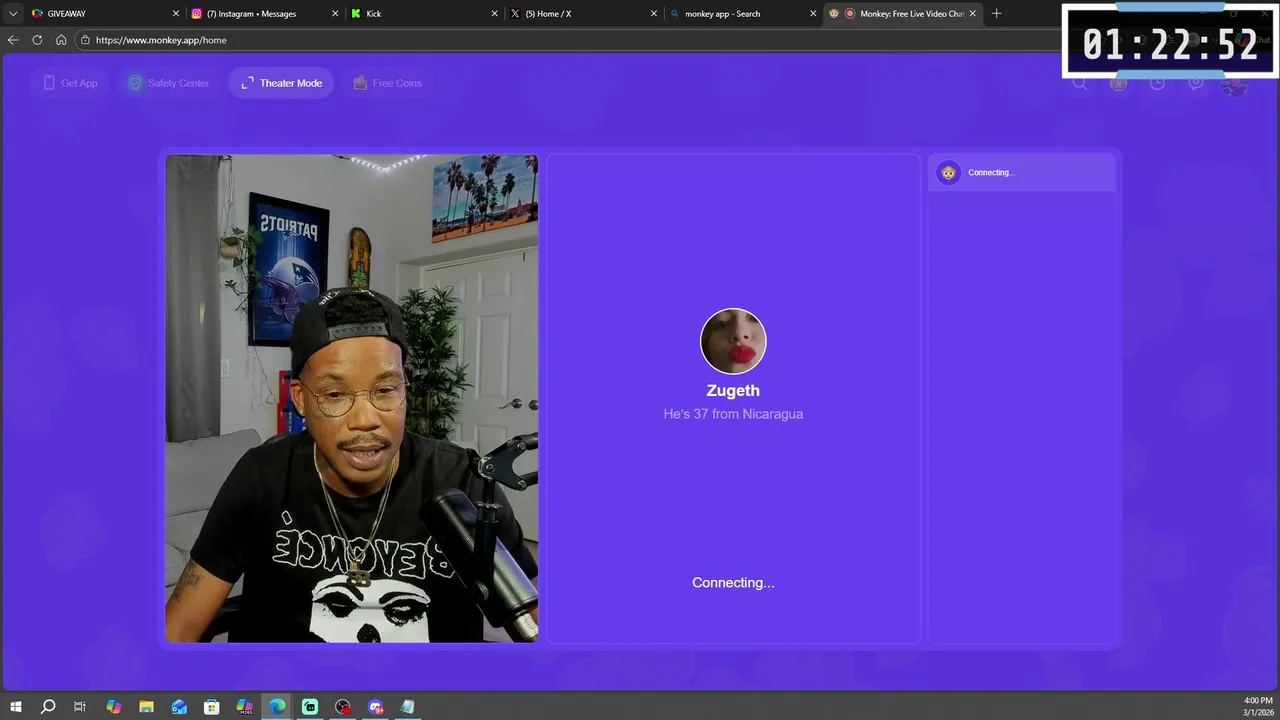1280x720 pixels.
Task: Open Task View on the taskbar
Action: click(80, 707)
